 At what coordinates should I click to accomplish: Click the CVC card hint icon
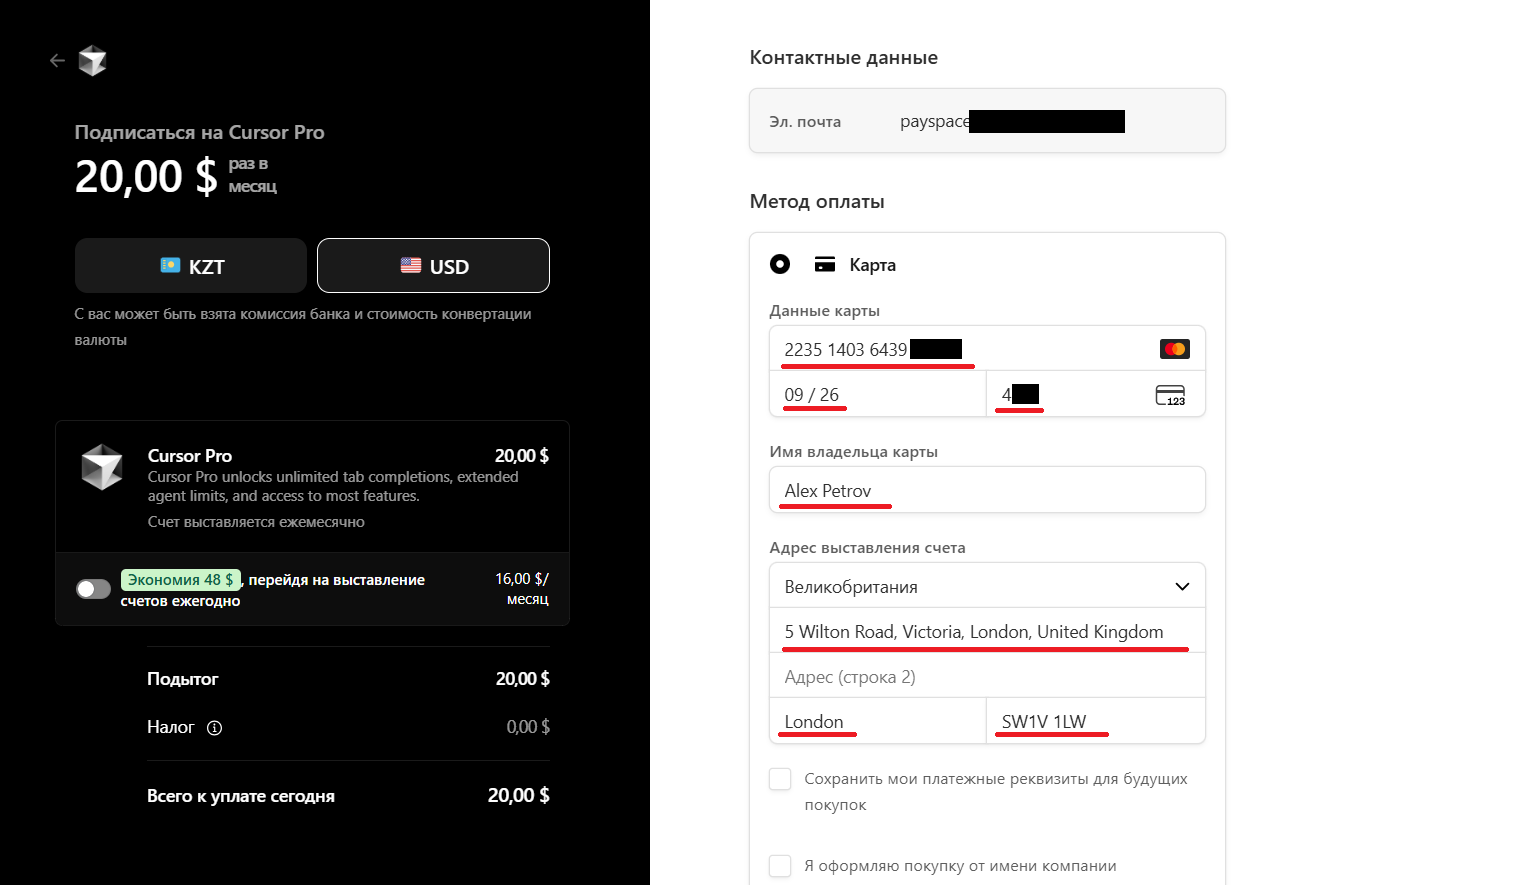tap(1170, 395)
